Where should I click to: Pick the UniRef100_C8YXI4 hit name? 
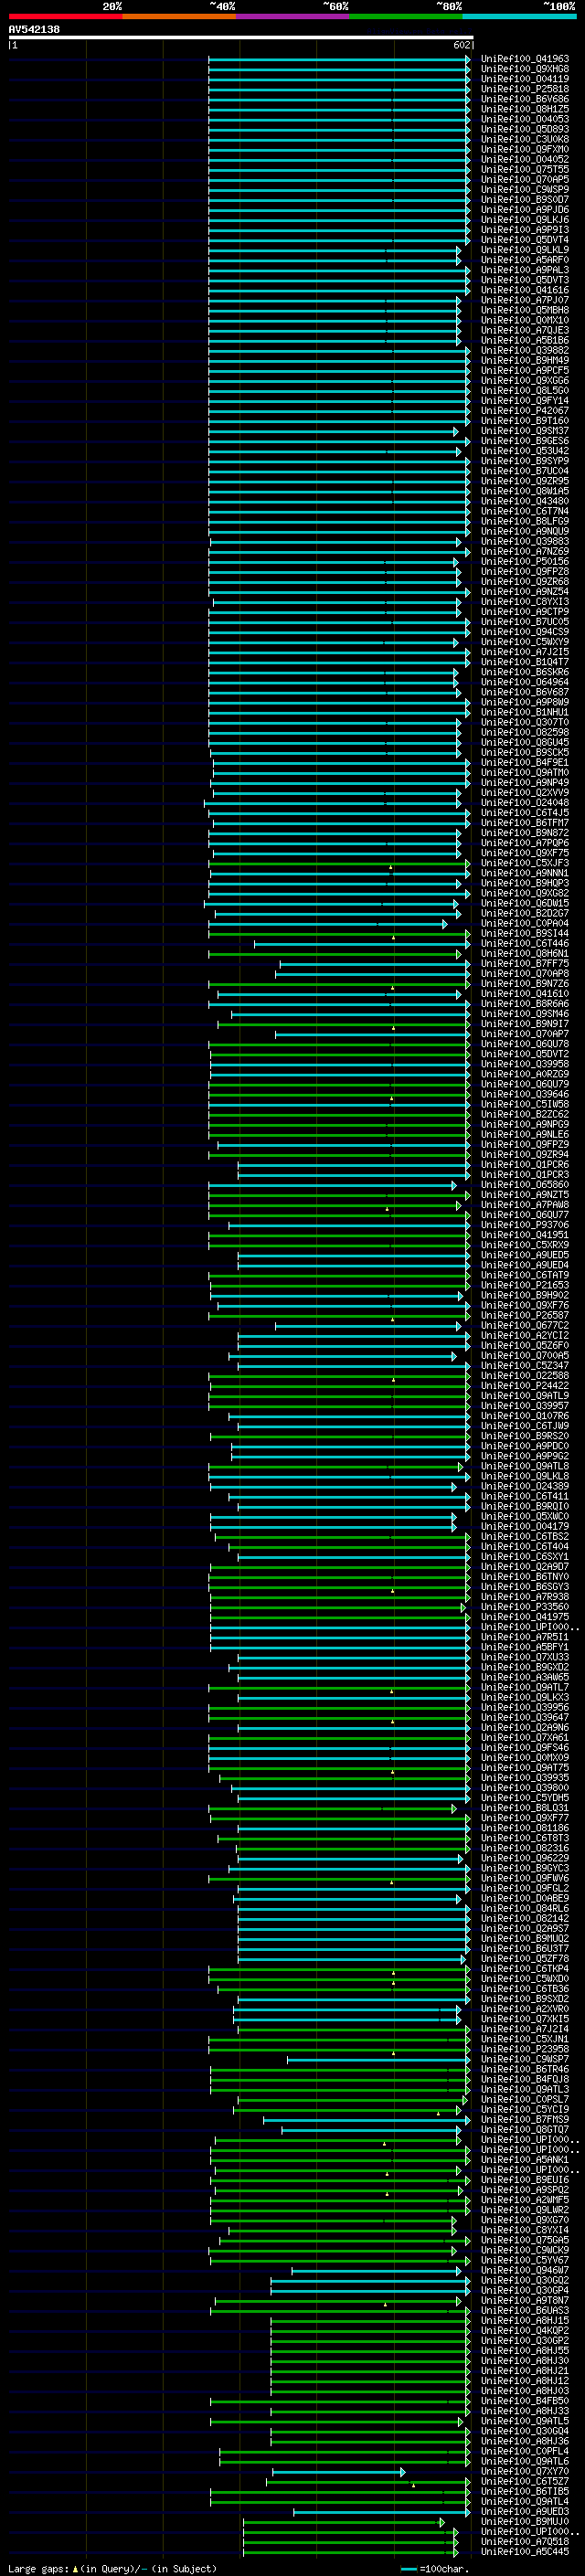[525, 2229]
